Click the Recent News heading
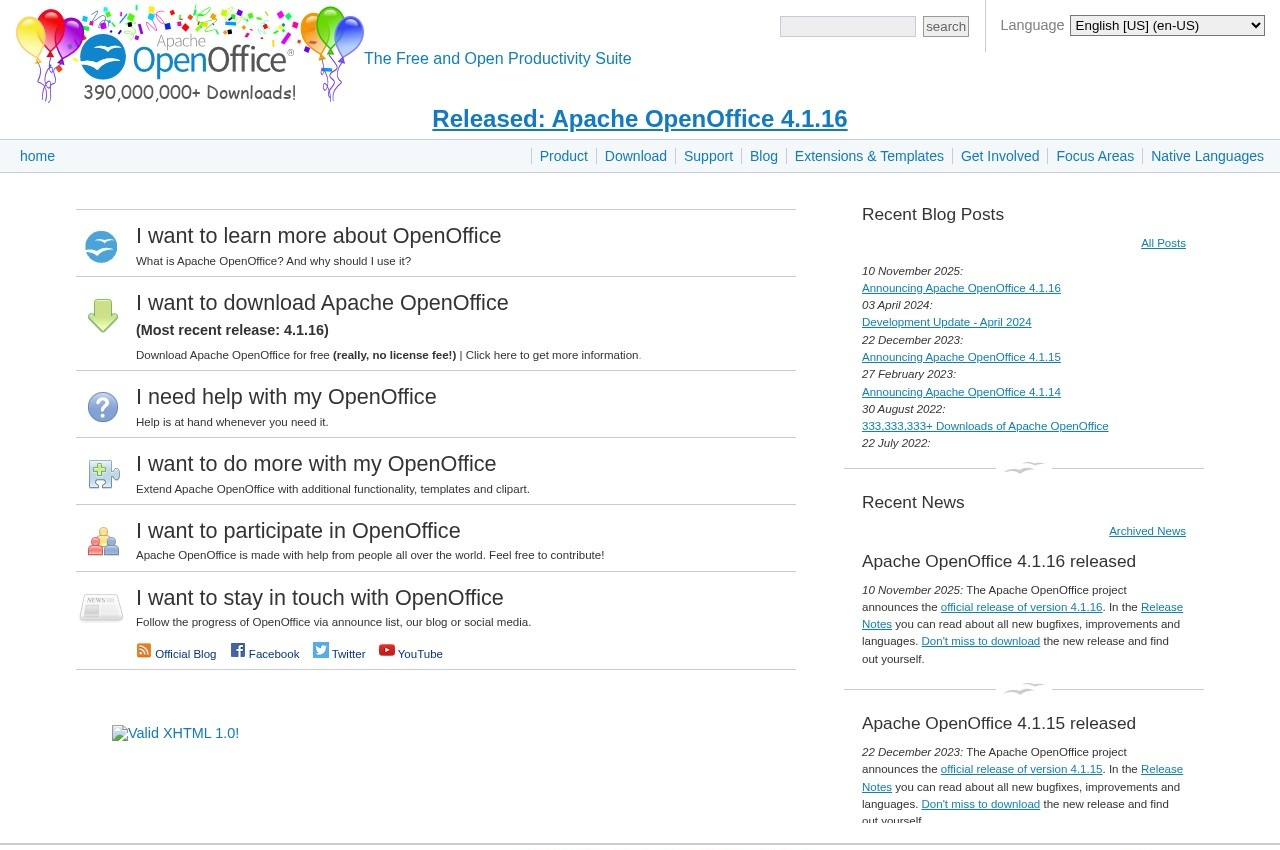The width and height of the screenshot is (1280, 850). 913,502
